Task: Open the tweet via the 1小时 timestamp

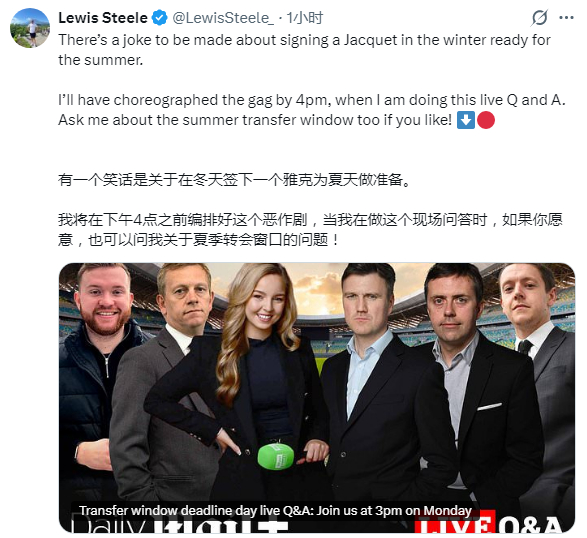Action: (304, 18)
